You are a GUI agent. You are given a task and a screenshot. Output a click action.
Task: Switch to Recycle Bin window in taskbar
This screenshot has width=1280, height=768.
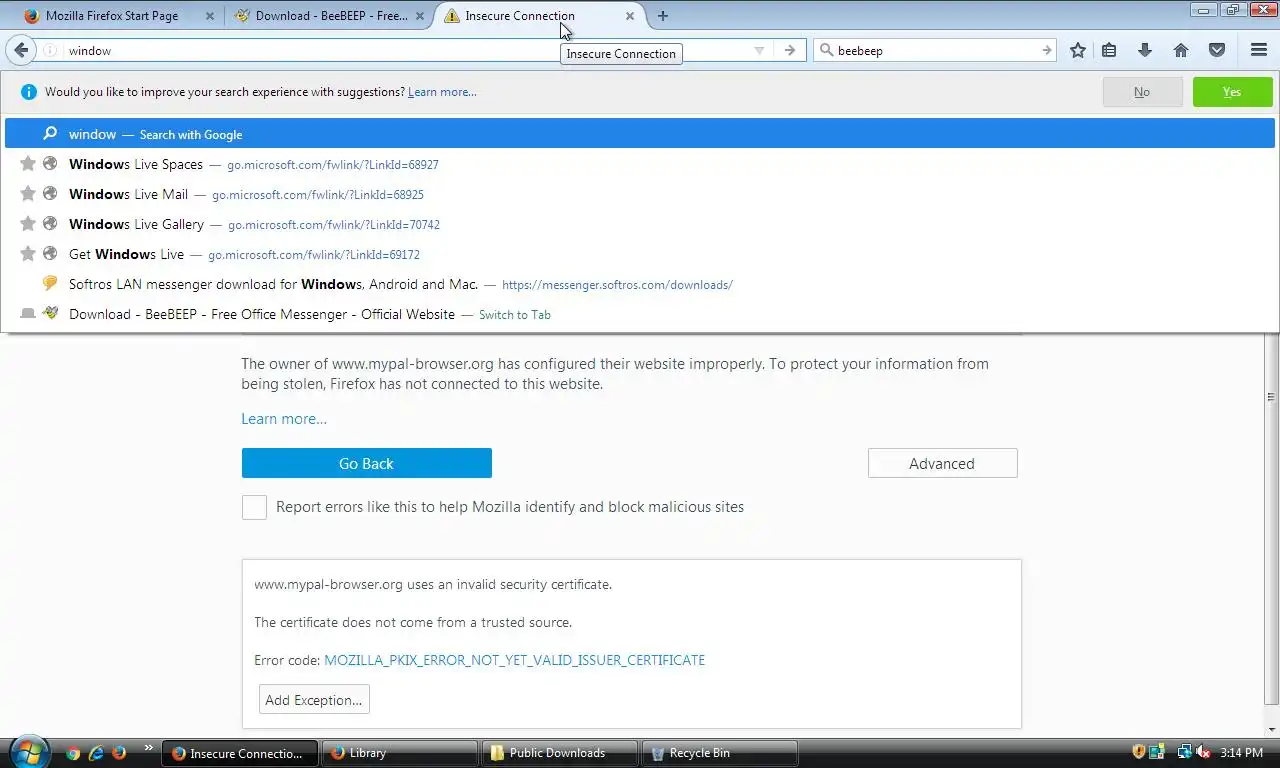coord(720,753)
